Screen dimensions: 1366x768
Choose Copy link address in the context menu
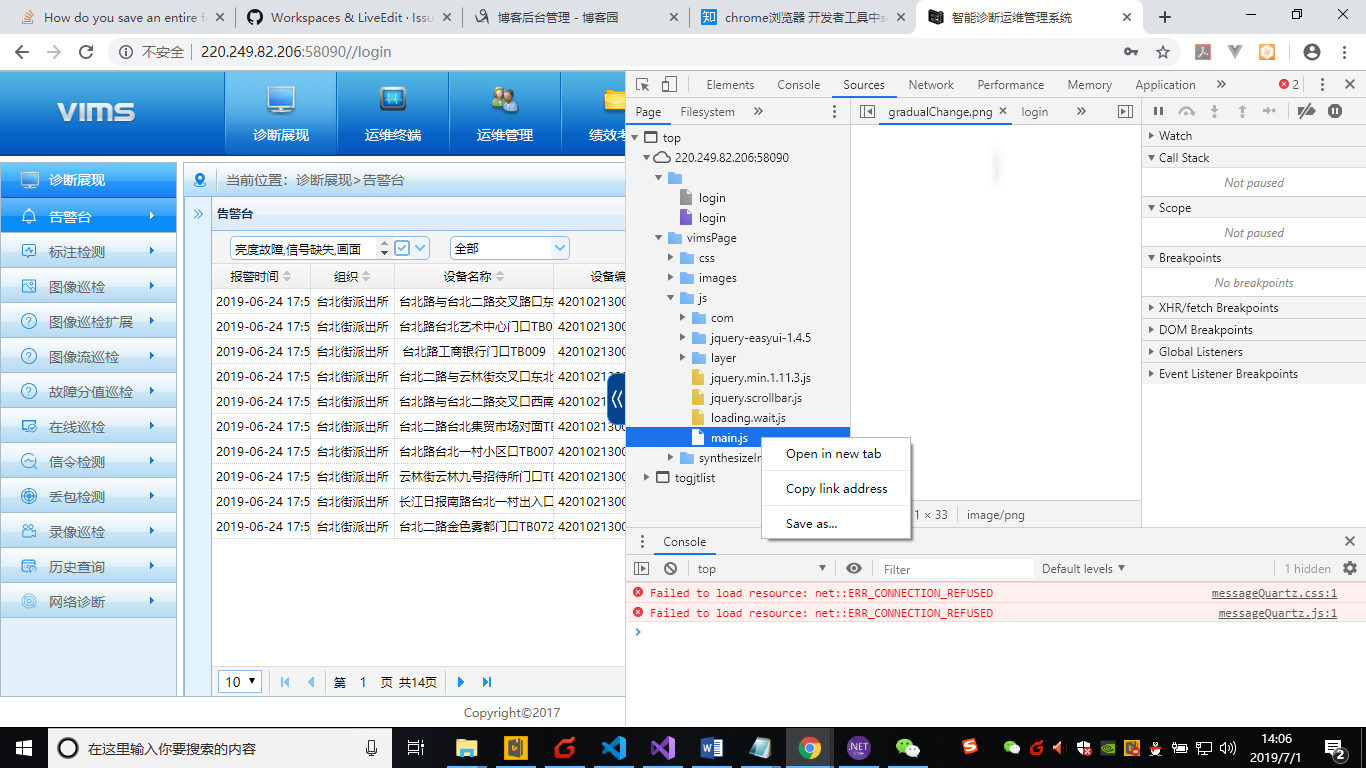click(x=836, y=488)
